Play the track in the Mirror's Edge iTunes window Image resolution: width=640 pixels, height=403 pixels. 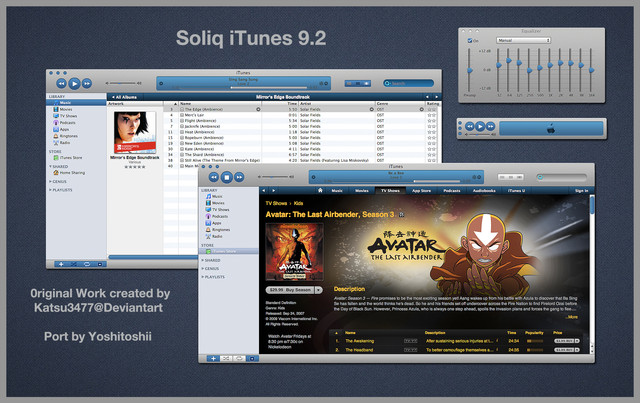coord(74,84)
